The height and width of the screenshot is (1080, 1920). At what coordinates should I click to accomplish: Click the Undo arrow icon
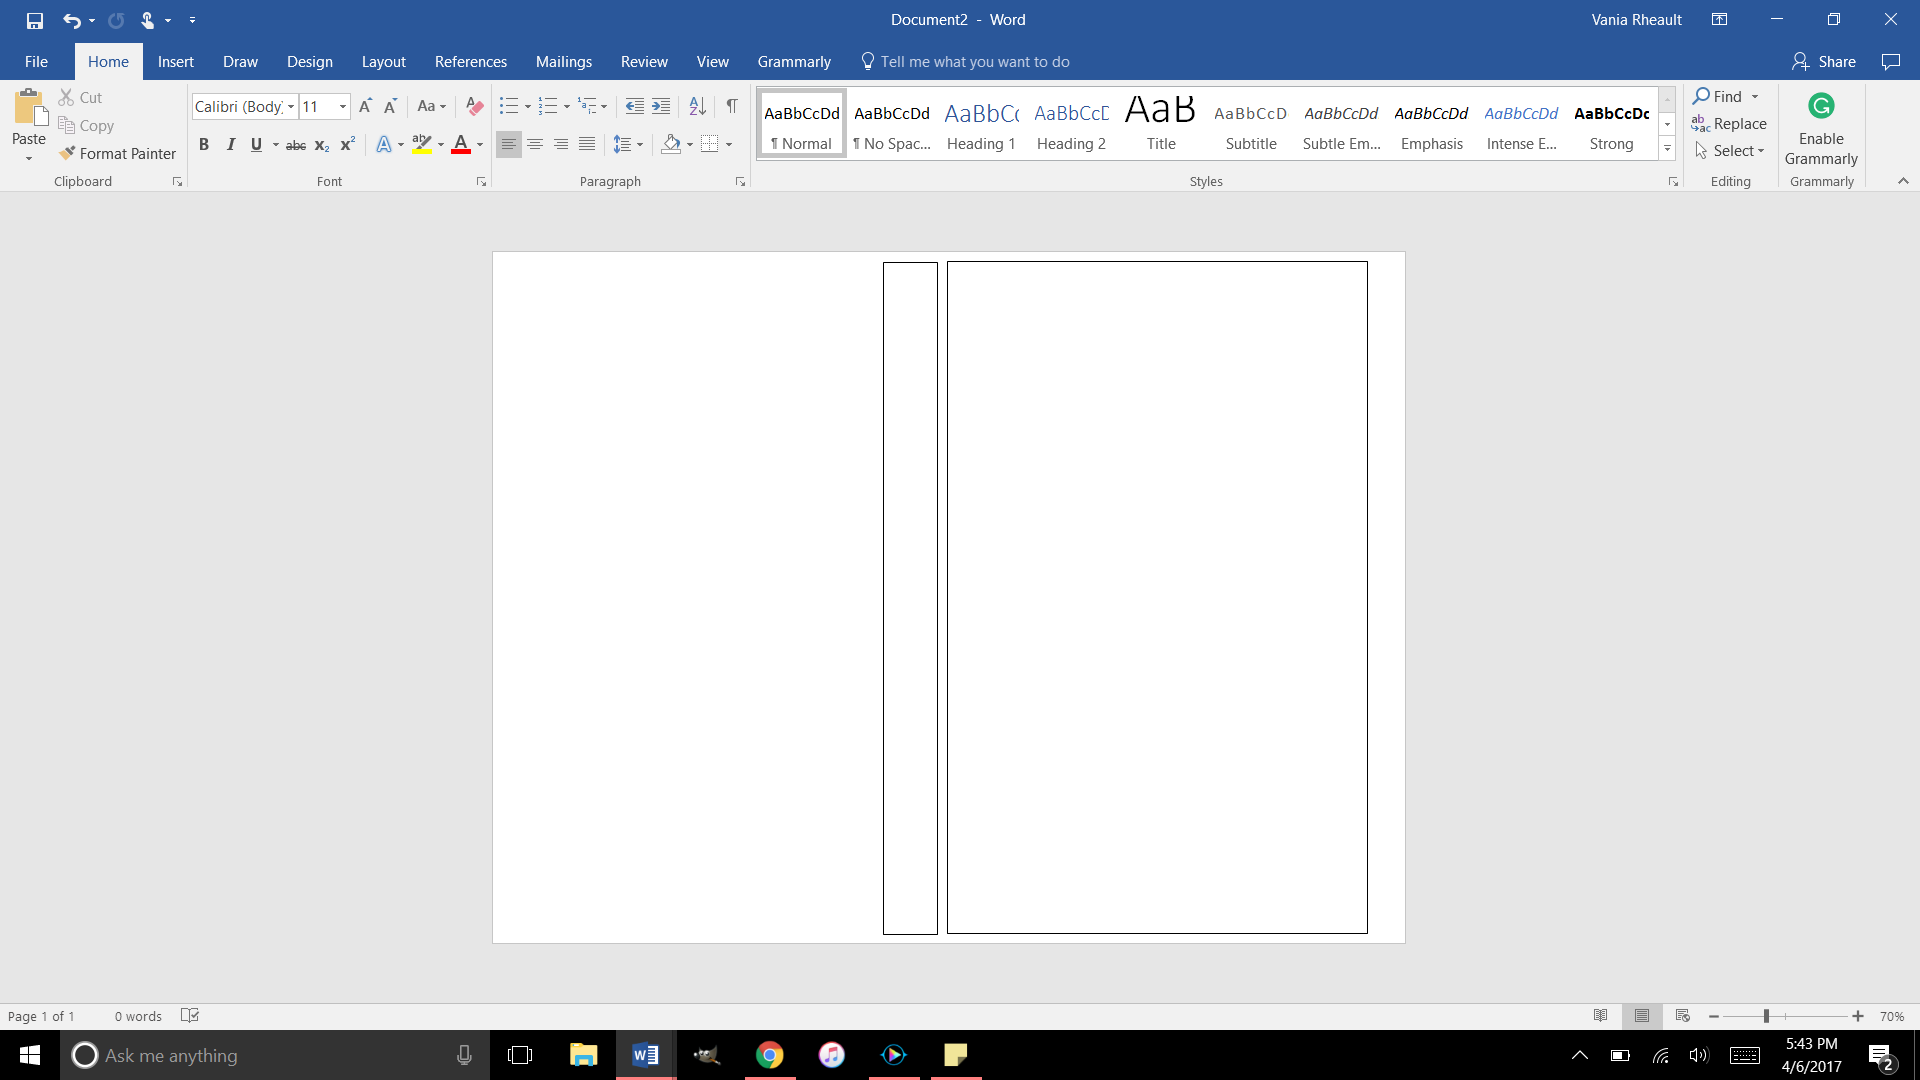71,20
